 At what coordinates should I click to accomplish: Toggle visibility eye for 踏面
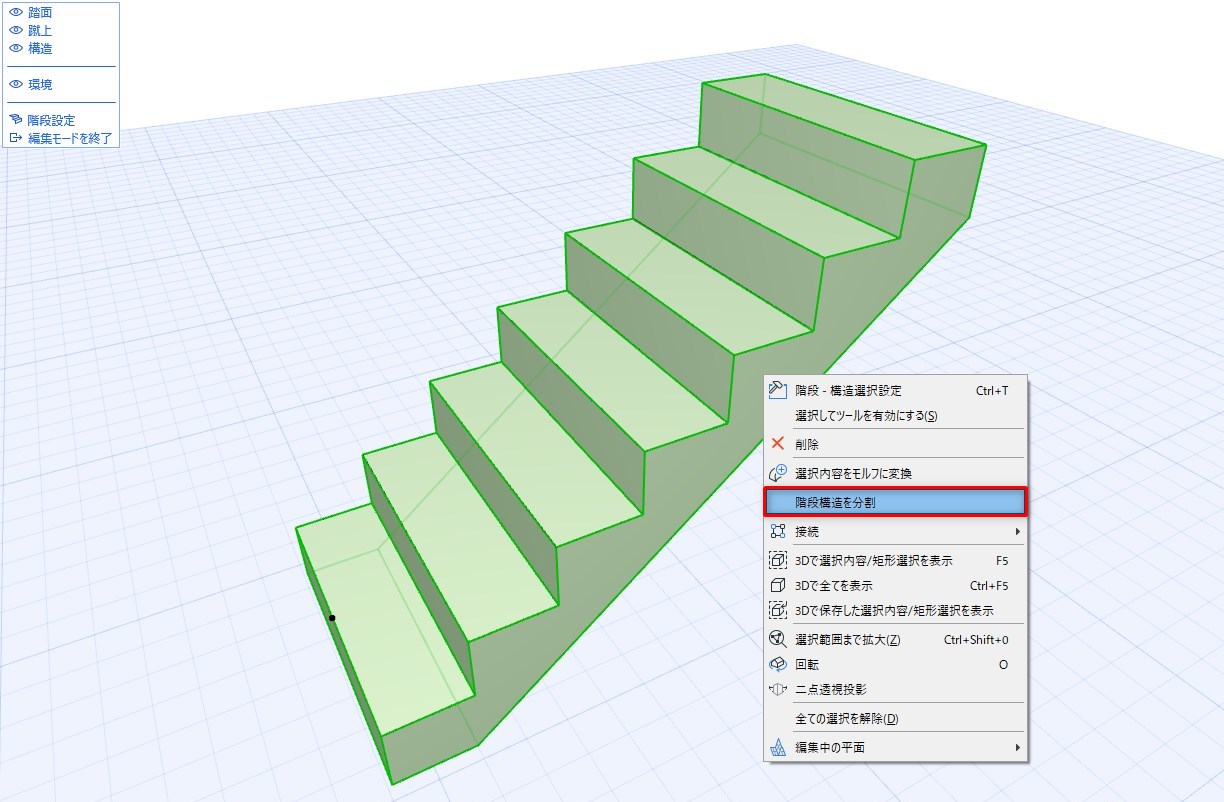click(x=16, y=12)
